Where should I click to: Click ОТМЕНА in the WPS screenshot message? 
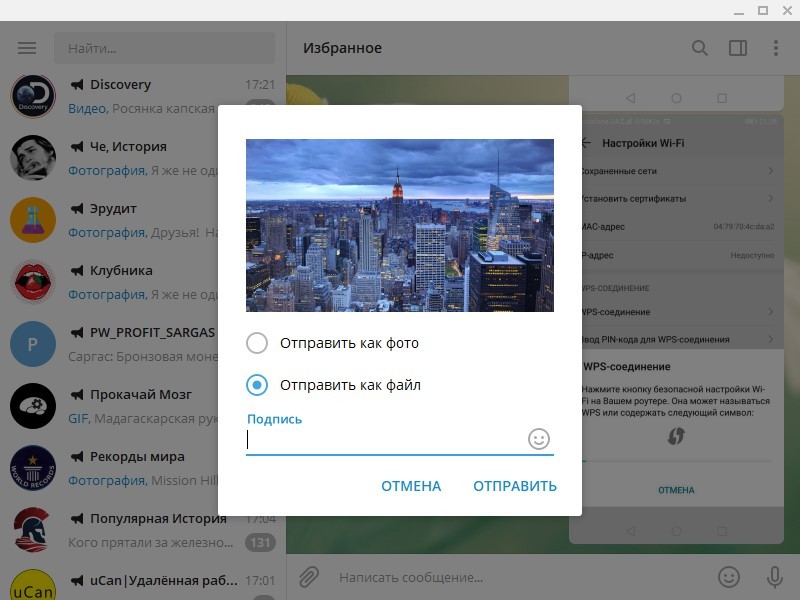(676, 490)
